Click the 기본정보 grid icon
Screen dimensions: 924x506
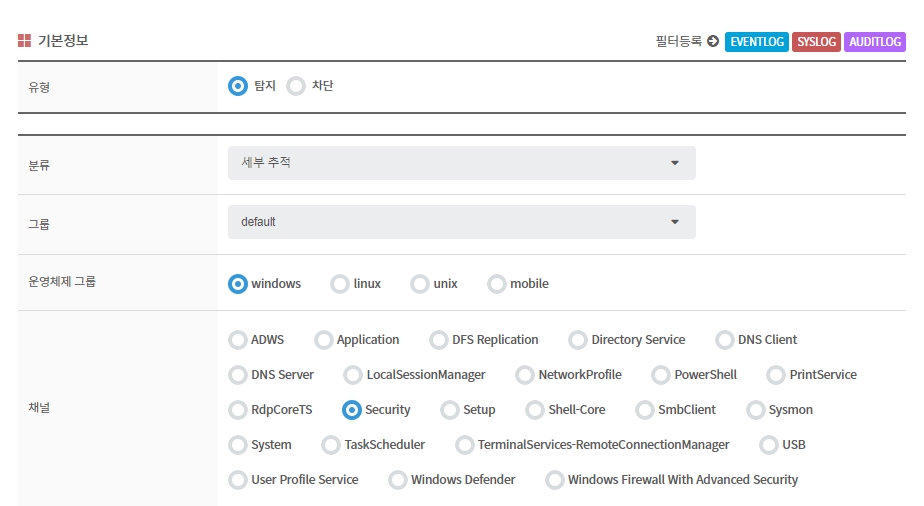pos(24,41)
